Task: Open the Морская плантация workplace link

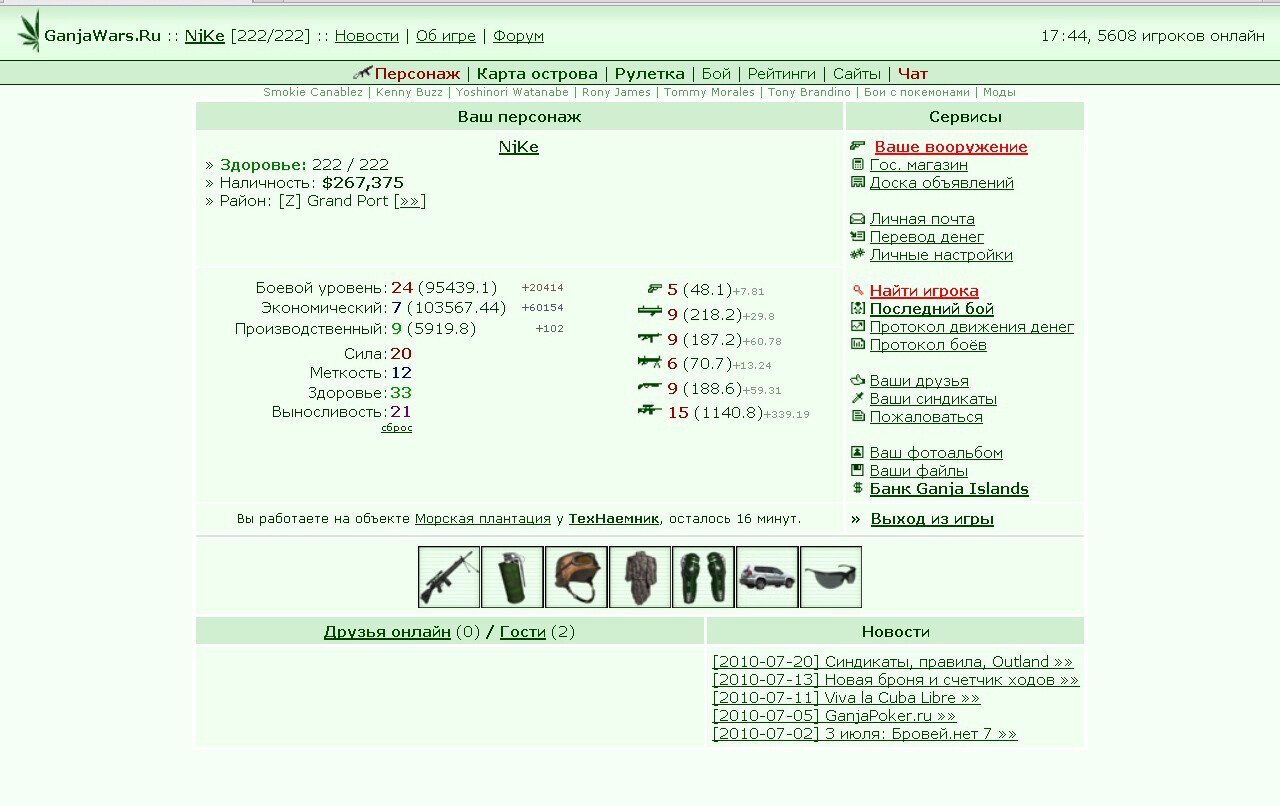Action: [x=483, y=519]
